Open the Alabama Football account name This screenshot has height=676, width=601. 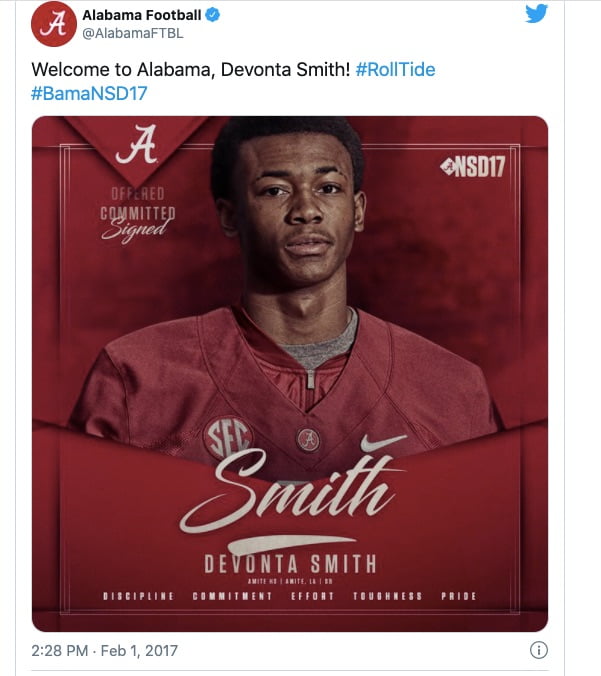pyautogui.click(x=141, y=15)
